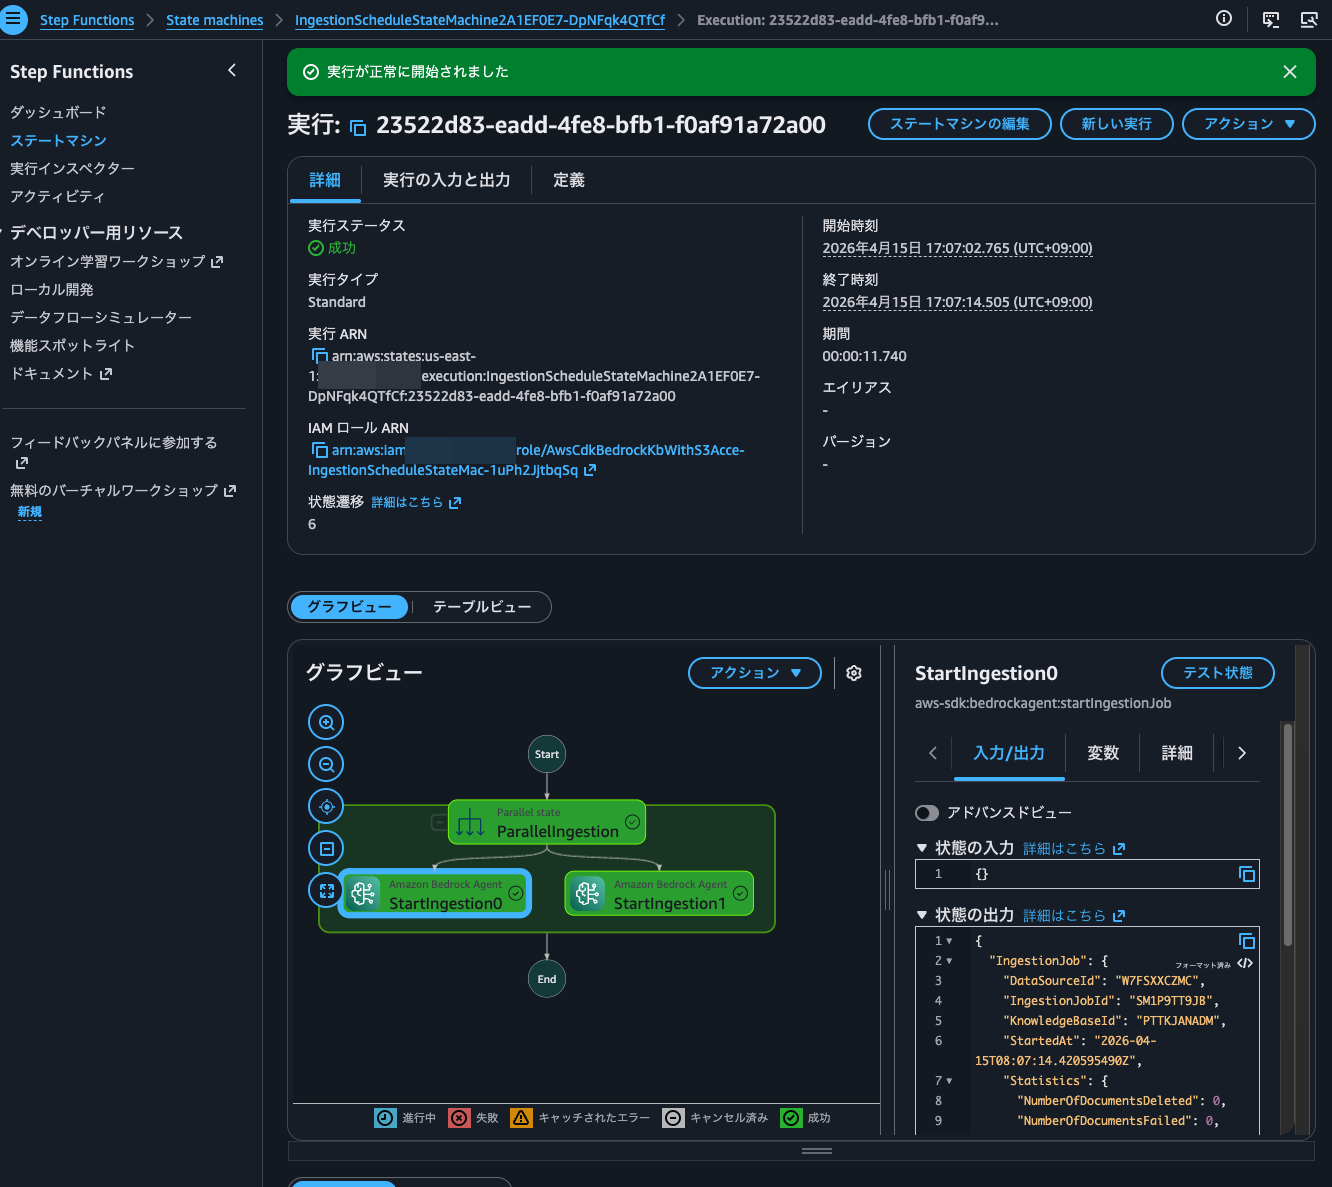The image size is (1332, 1187).
Task: Switch to the 変数 tab in the state panel
Action: pos(1102,753)
